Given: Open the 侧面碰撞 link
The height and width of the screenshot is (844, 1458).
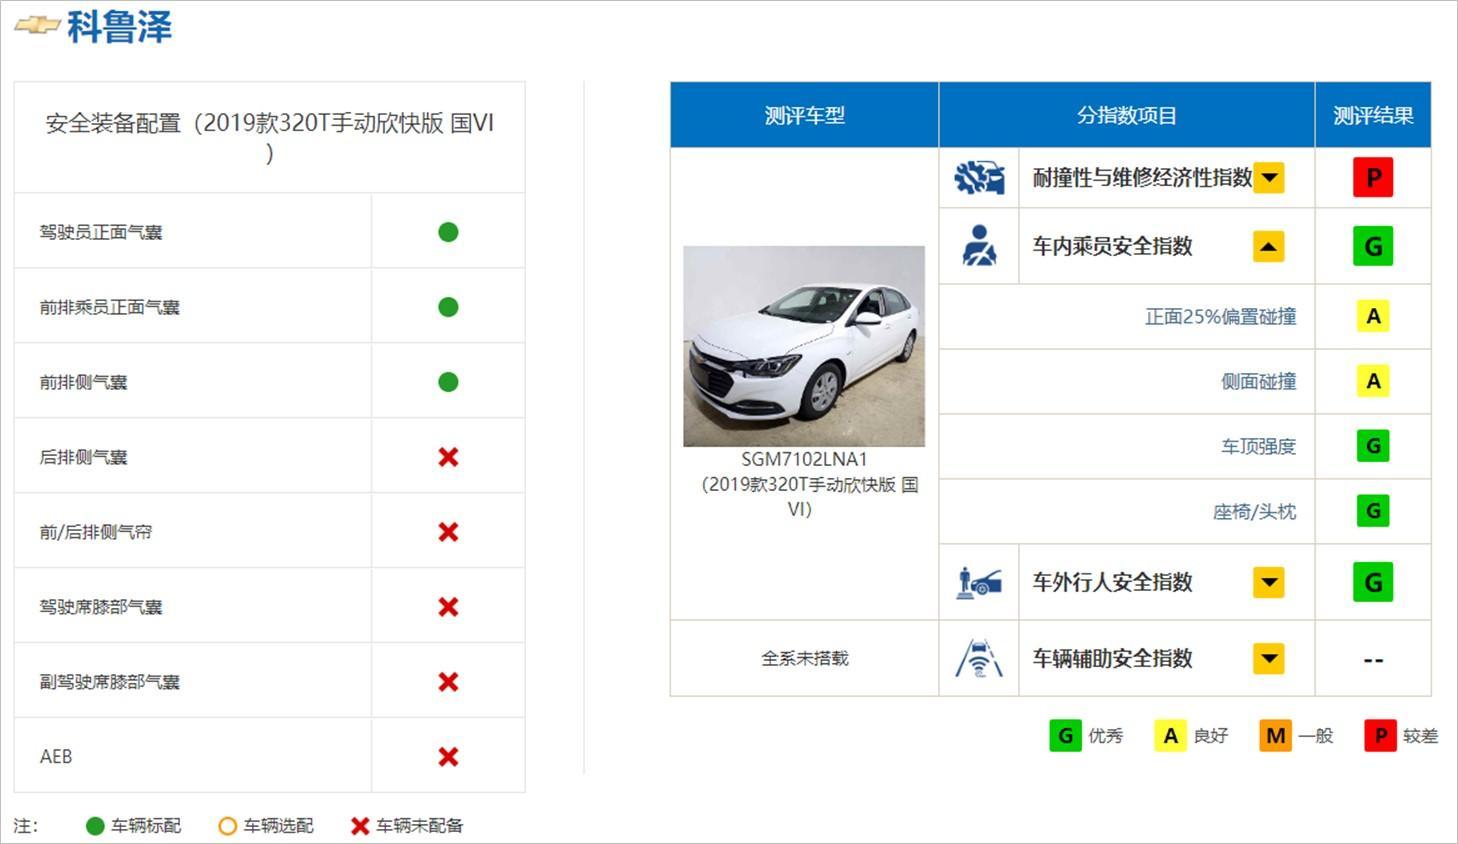Looking at the screenshot, I should [x=1258, y=381].
